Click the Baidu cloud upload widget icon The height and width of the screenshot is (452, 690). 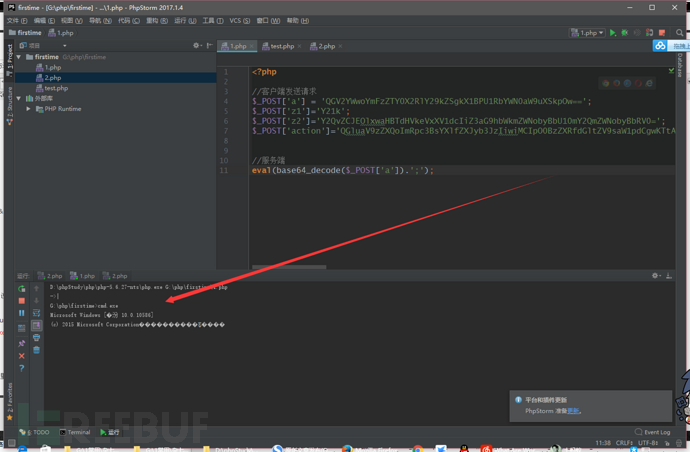pos(660,46)
